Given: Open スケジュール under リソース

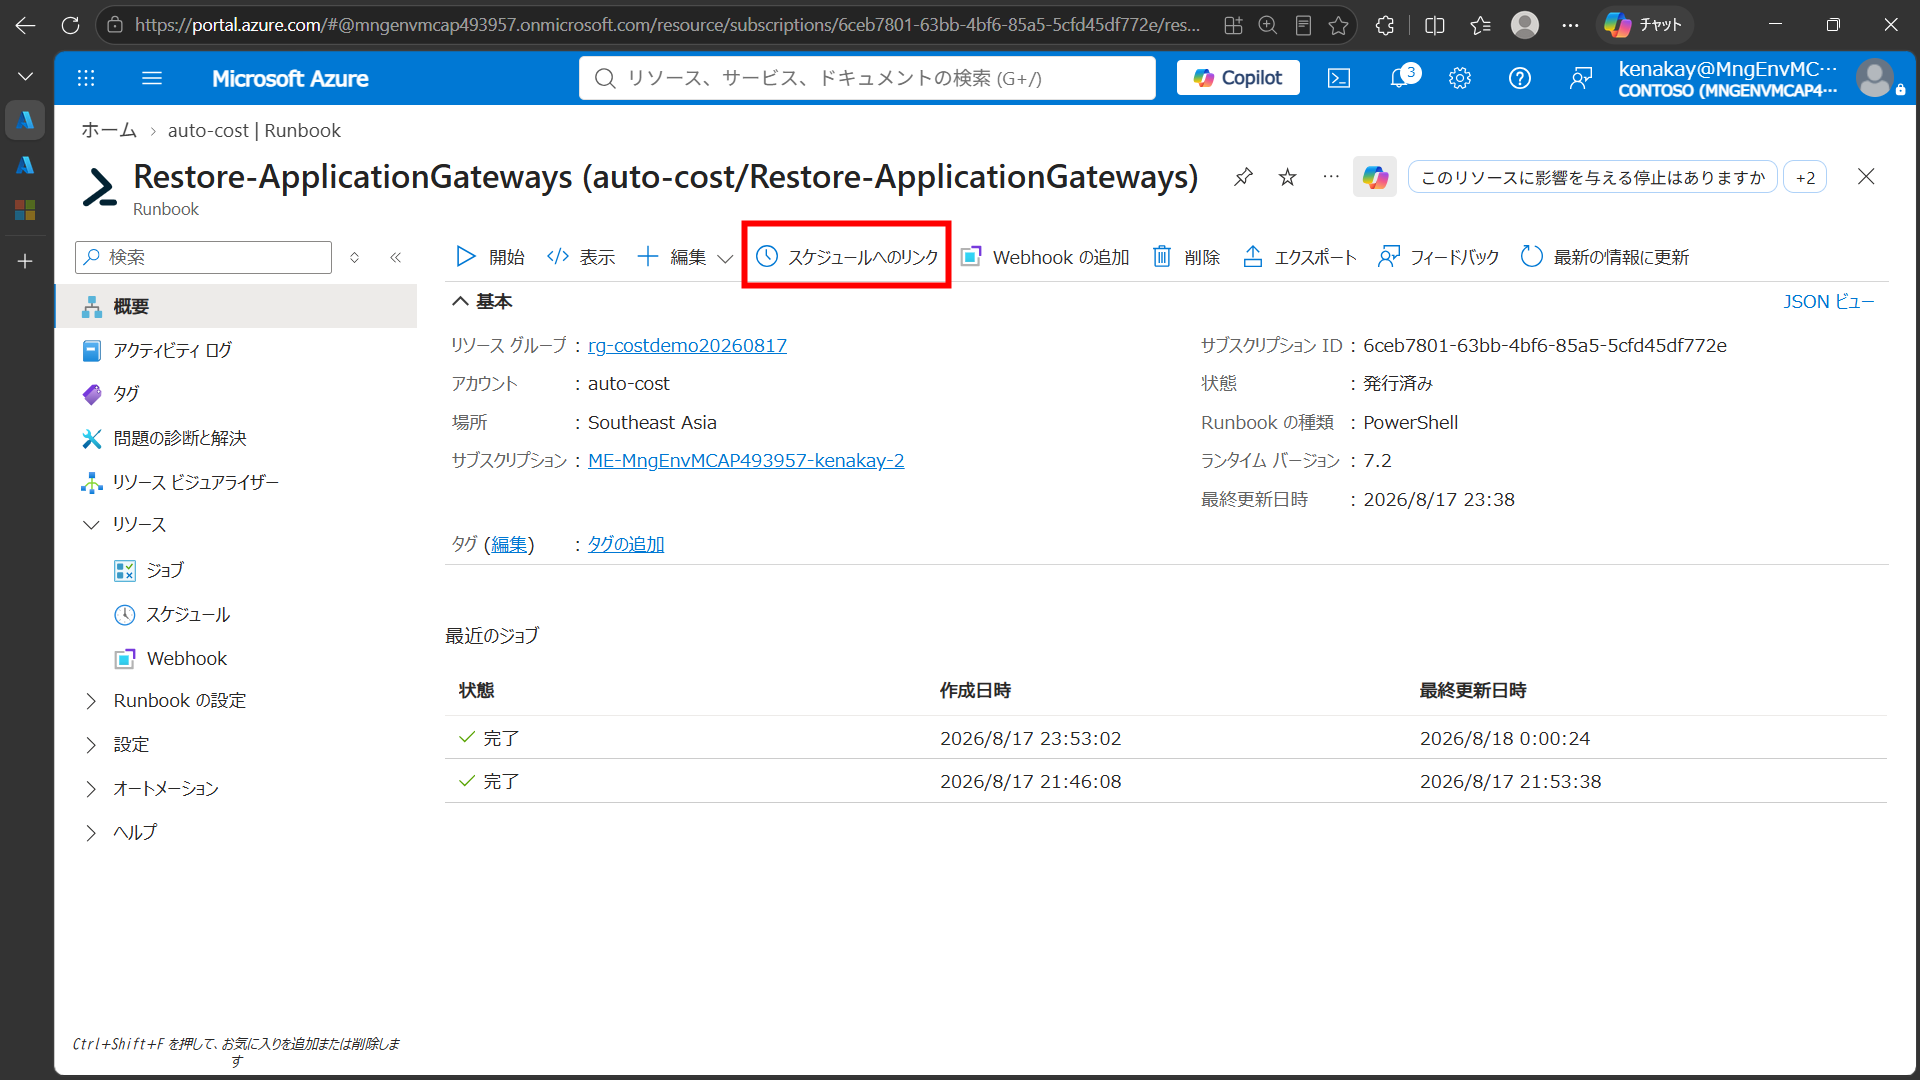Looking at the screenshot, I should point(188,614).
